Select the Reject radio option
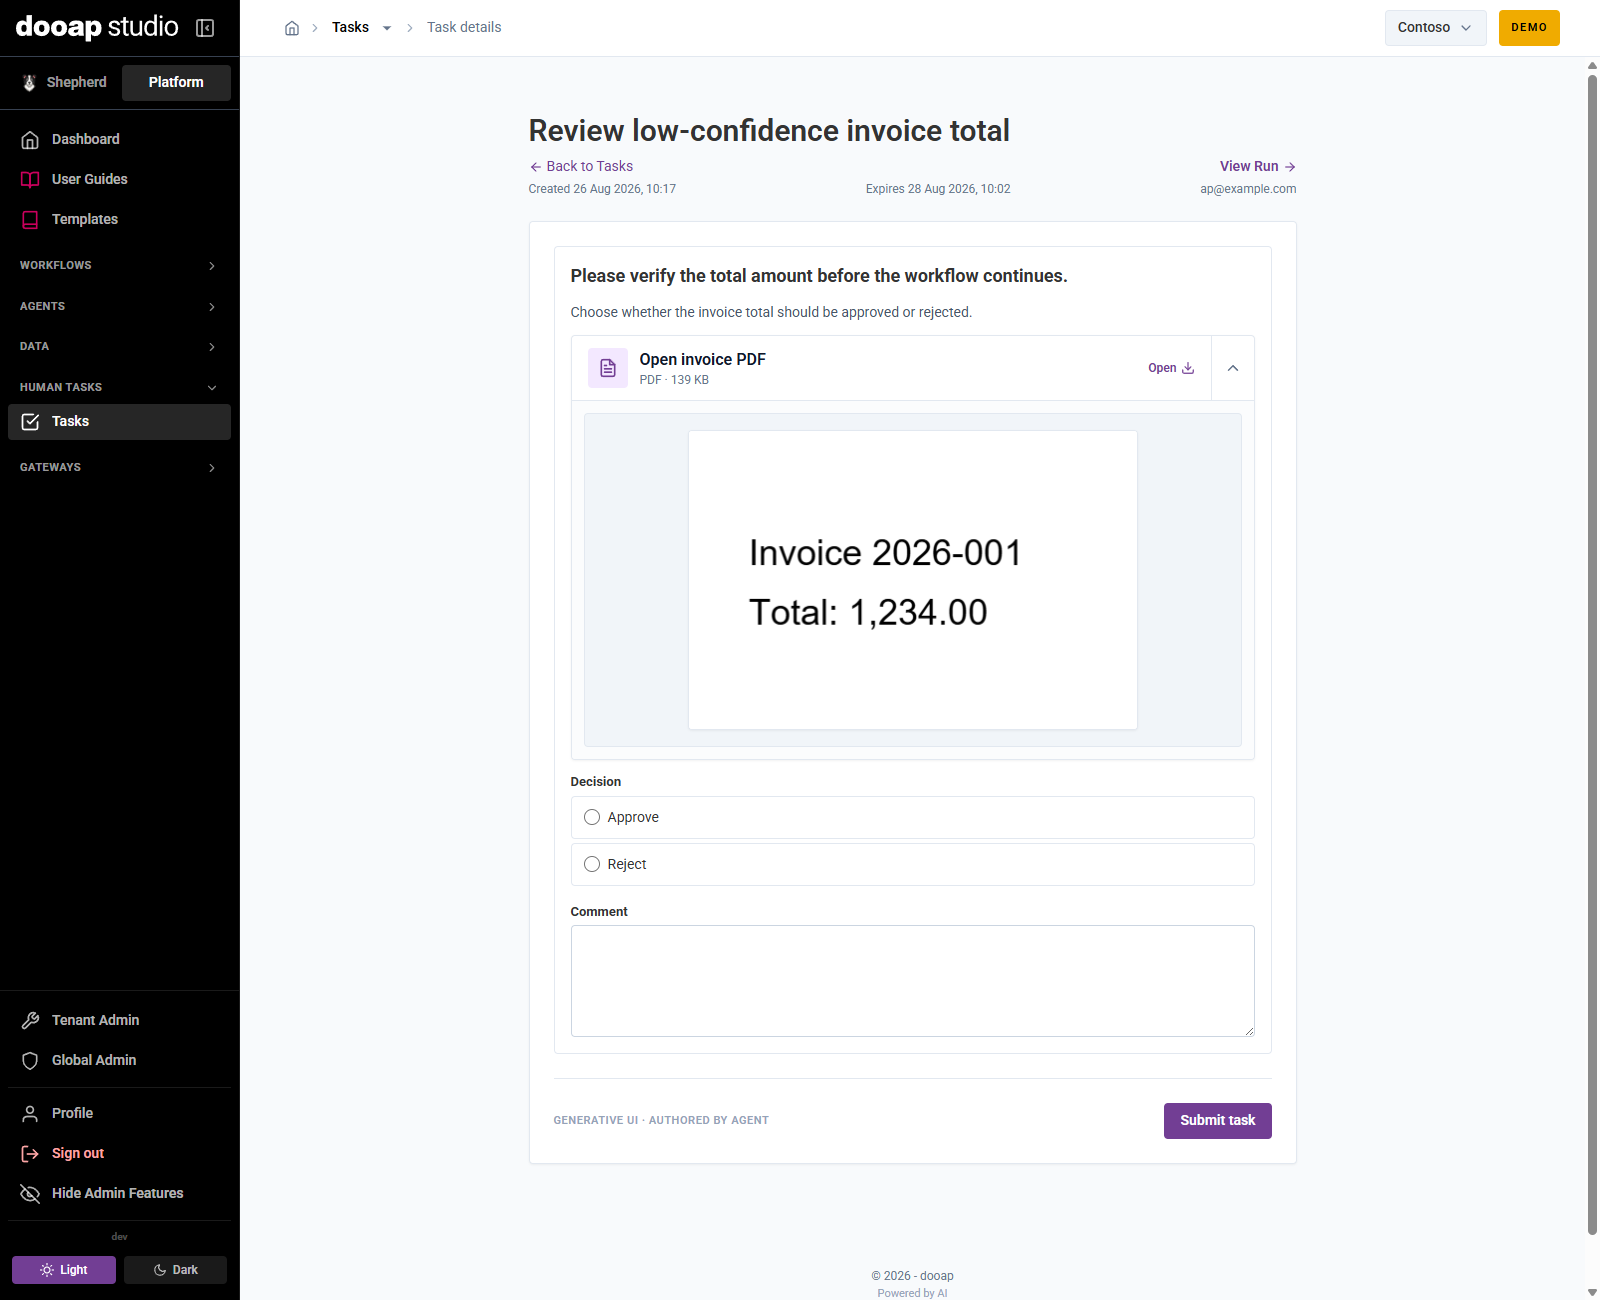 pos(592,864)
